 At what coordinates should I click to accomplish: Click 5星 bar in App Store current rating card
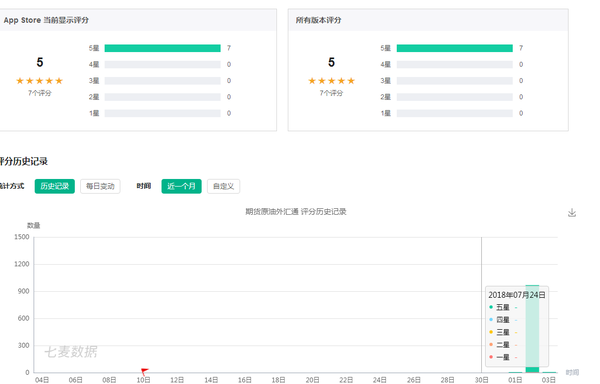point(163,48)
